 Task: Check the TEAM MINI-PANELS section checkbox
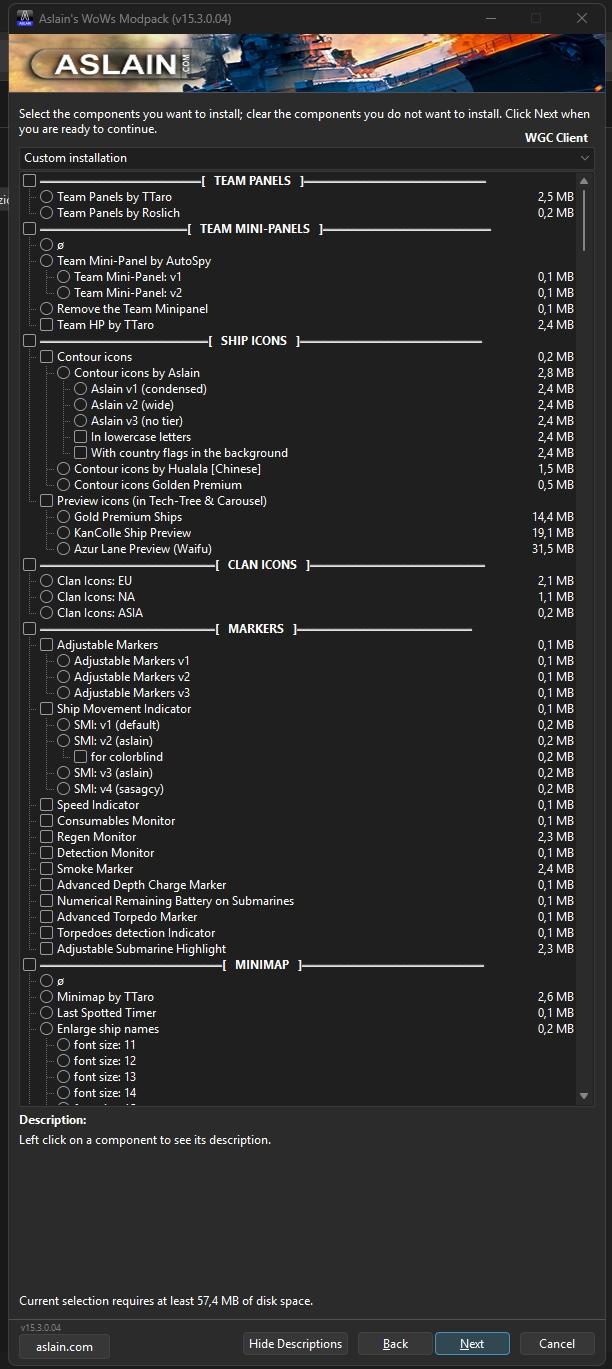pos(29,229)
